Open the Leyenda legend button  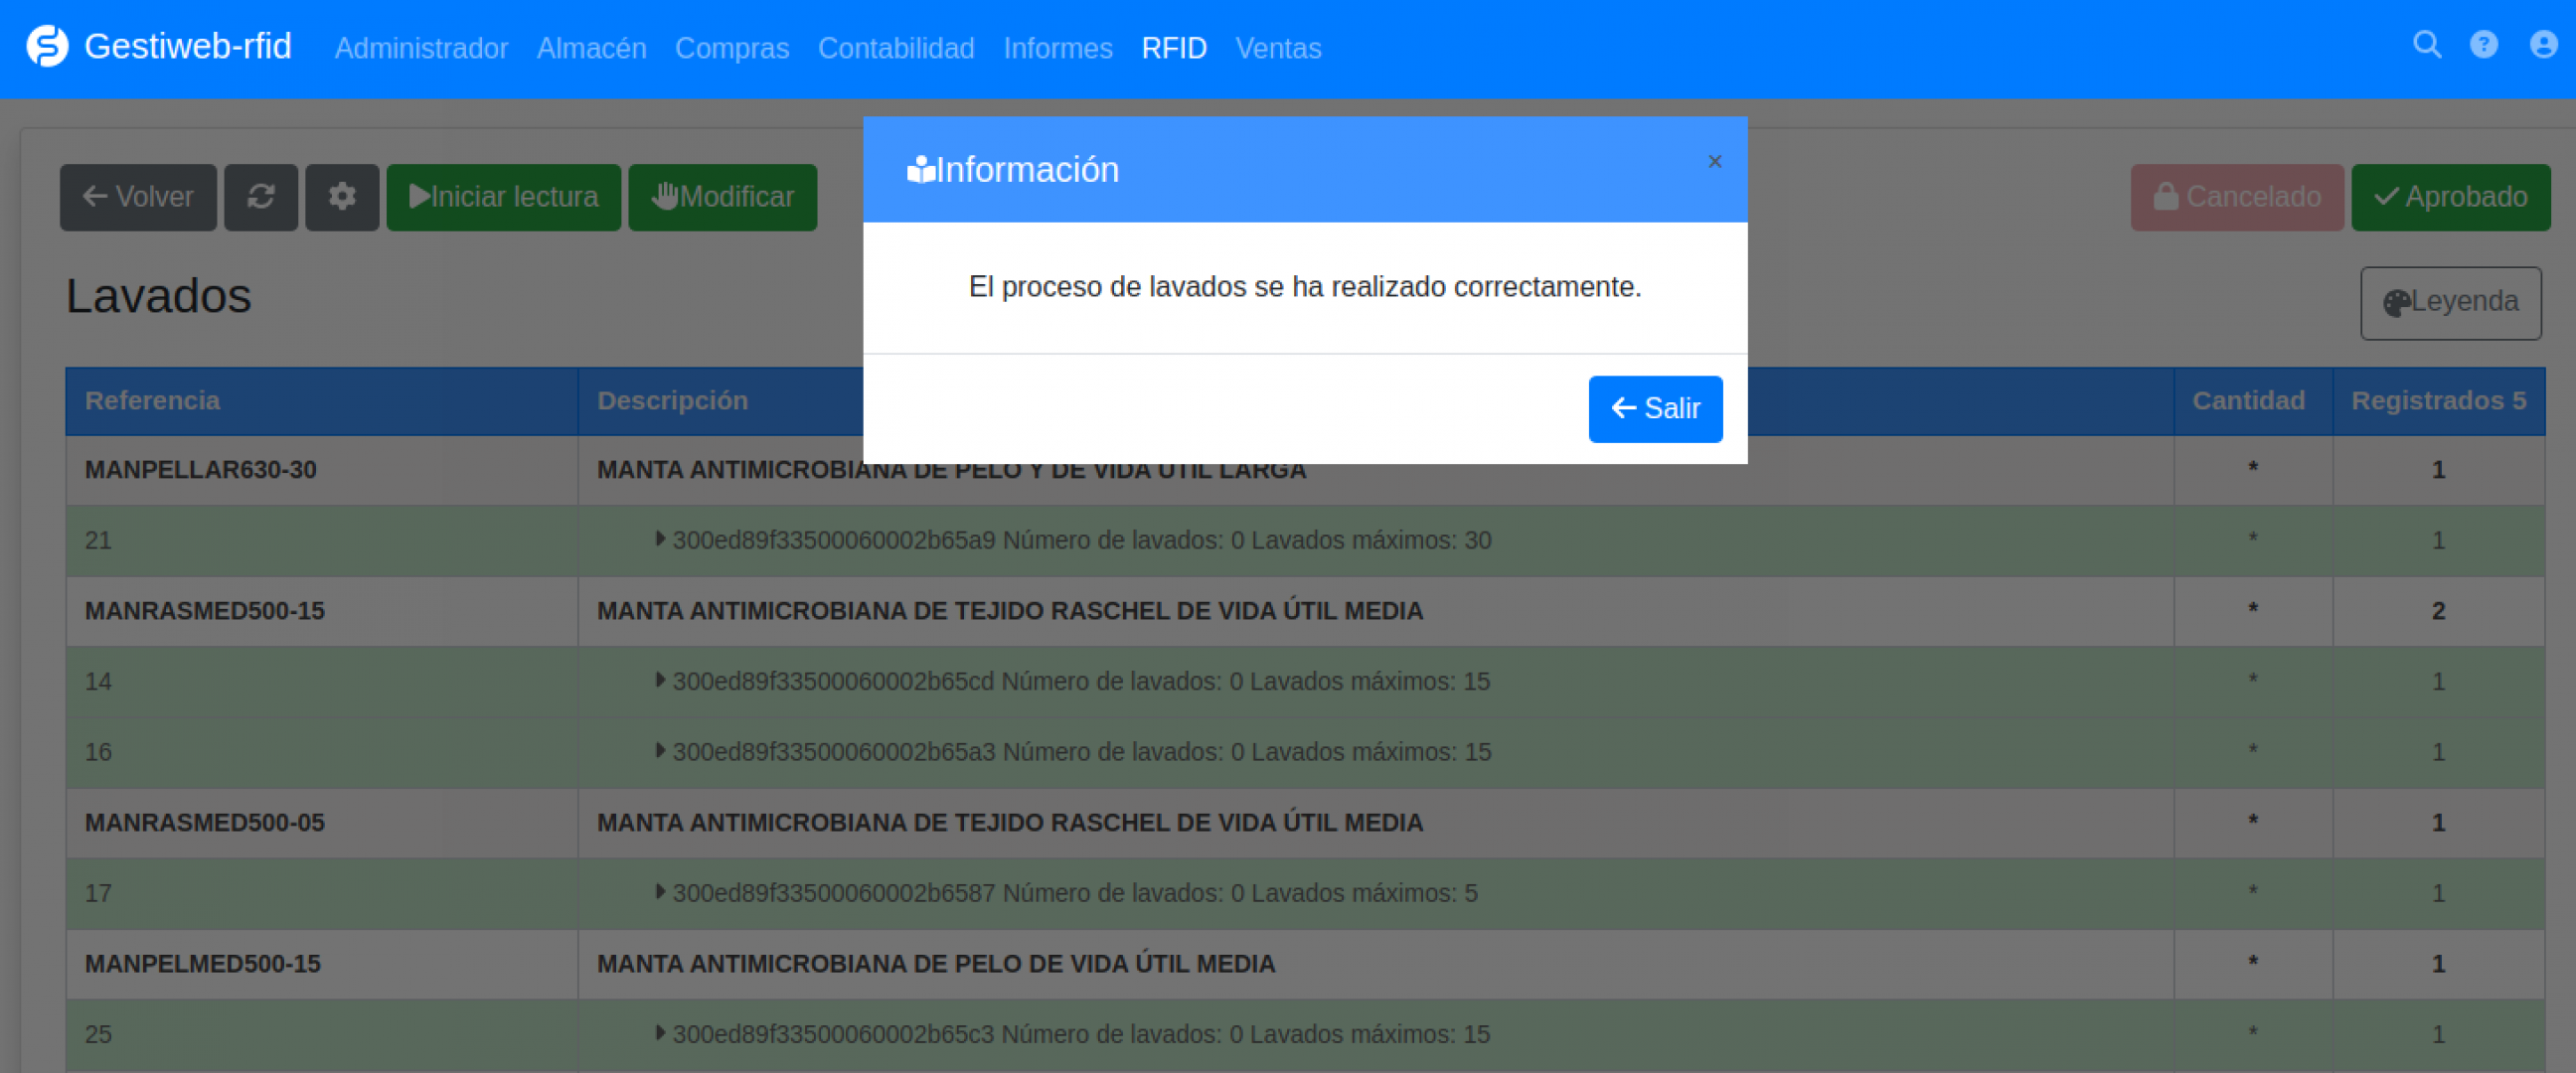coord(2450,303)
